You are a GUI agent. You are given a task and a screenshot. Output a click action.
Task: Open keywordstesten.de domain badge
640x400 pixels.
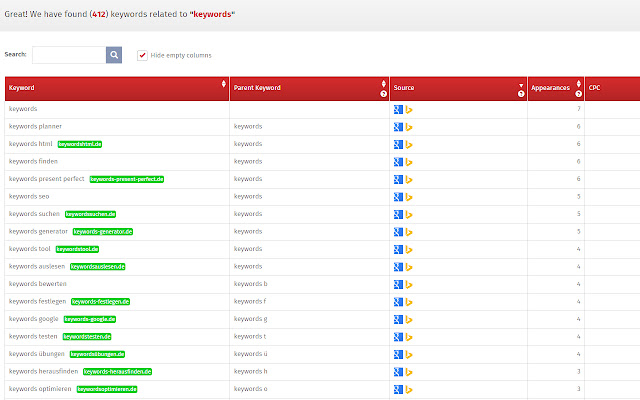pos(87,337)
